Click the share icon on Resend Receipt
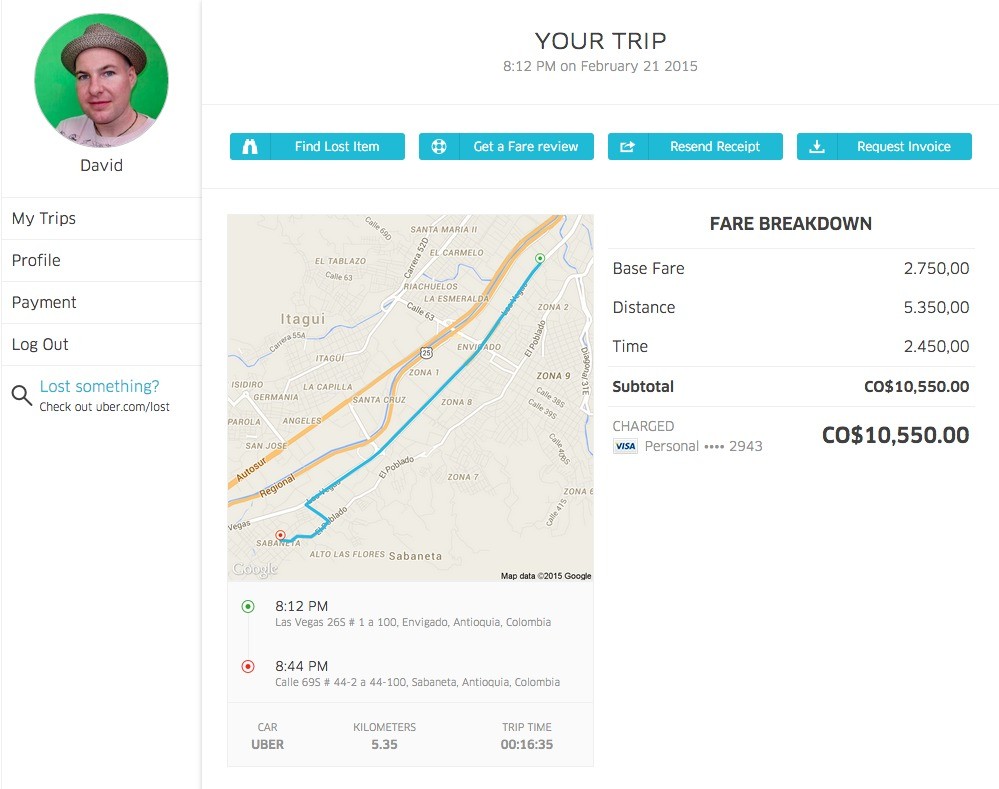Screen dimensions: 999x789 (x=627, y=146)
